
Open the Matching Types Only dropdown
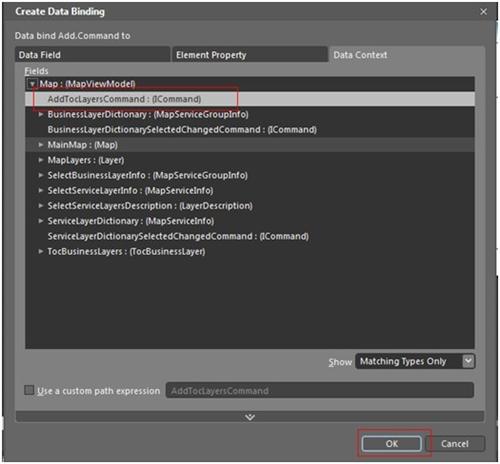pyautogui.click(x=415, y=361)
